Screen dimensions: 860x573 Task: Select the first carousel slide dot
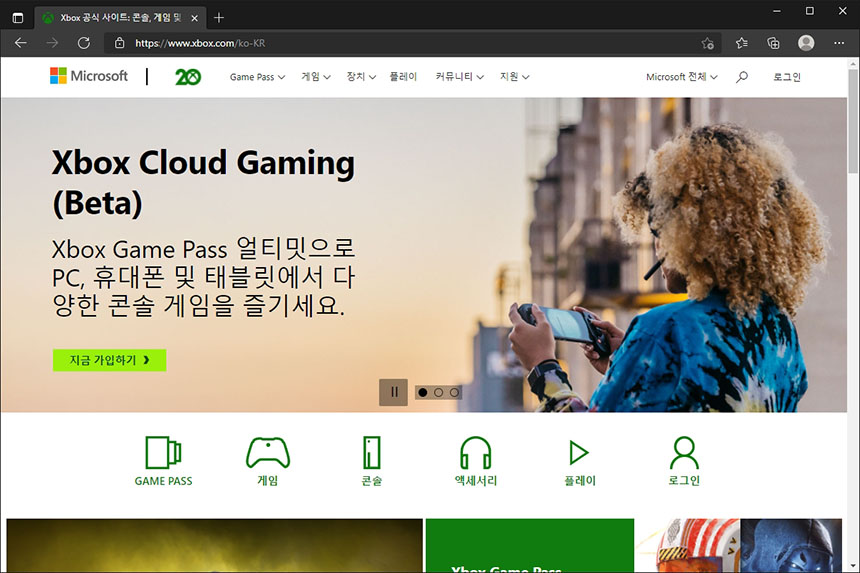(x=422, y=393)
